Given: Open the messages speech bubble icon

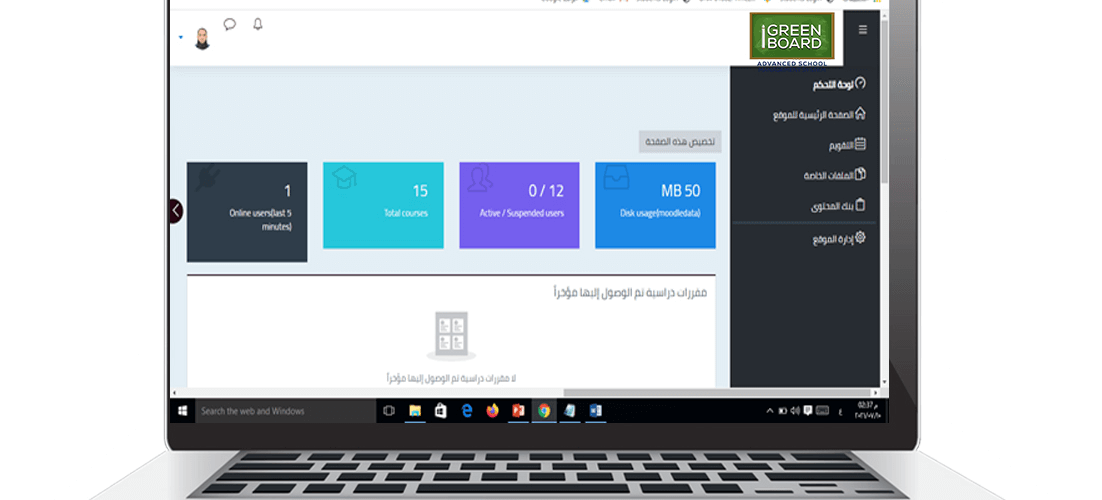Looking at the screenshot, I should pos(230,25).
